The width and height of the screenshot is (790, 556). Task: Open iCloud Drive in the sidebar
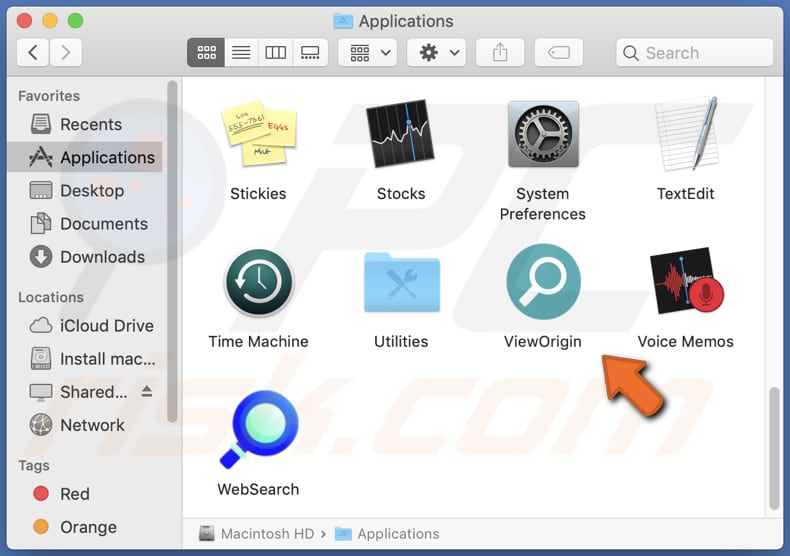(x=85, y=325)
